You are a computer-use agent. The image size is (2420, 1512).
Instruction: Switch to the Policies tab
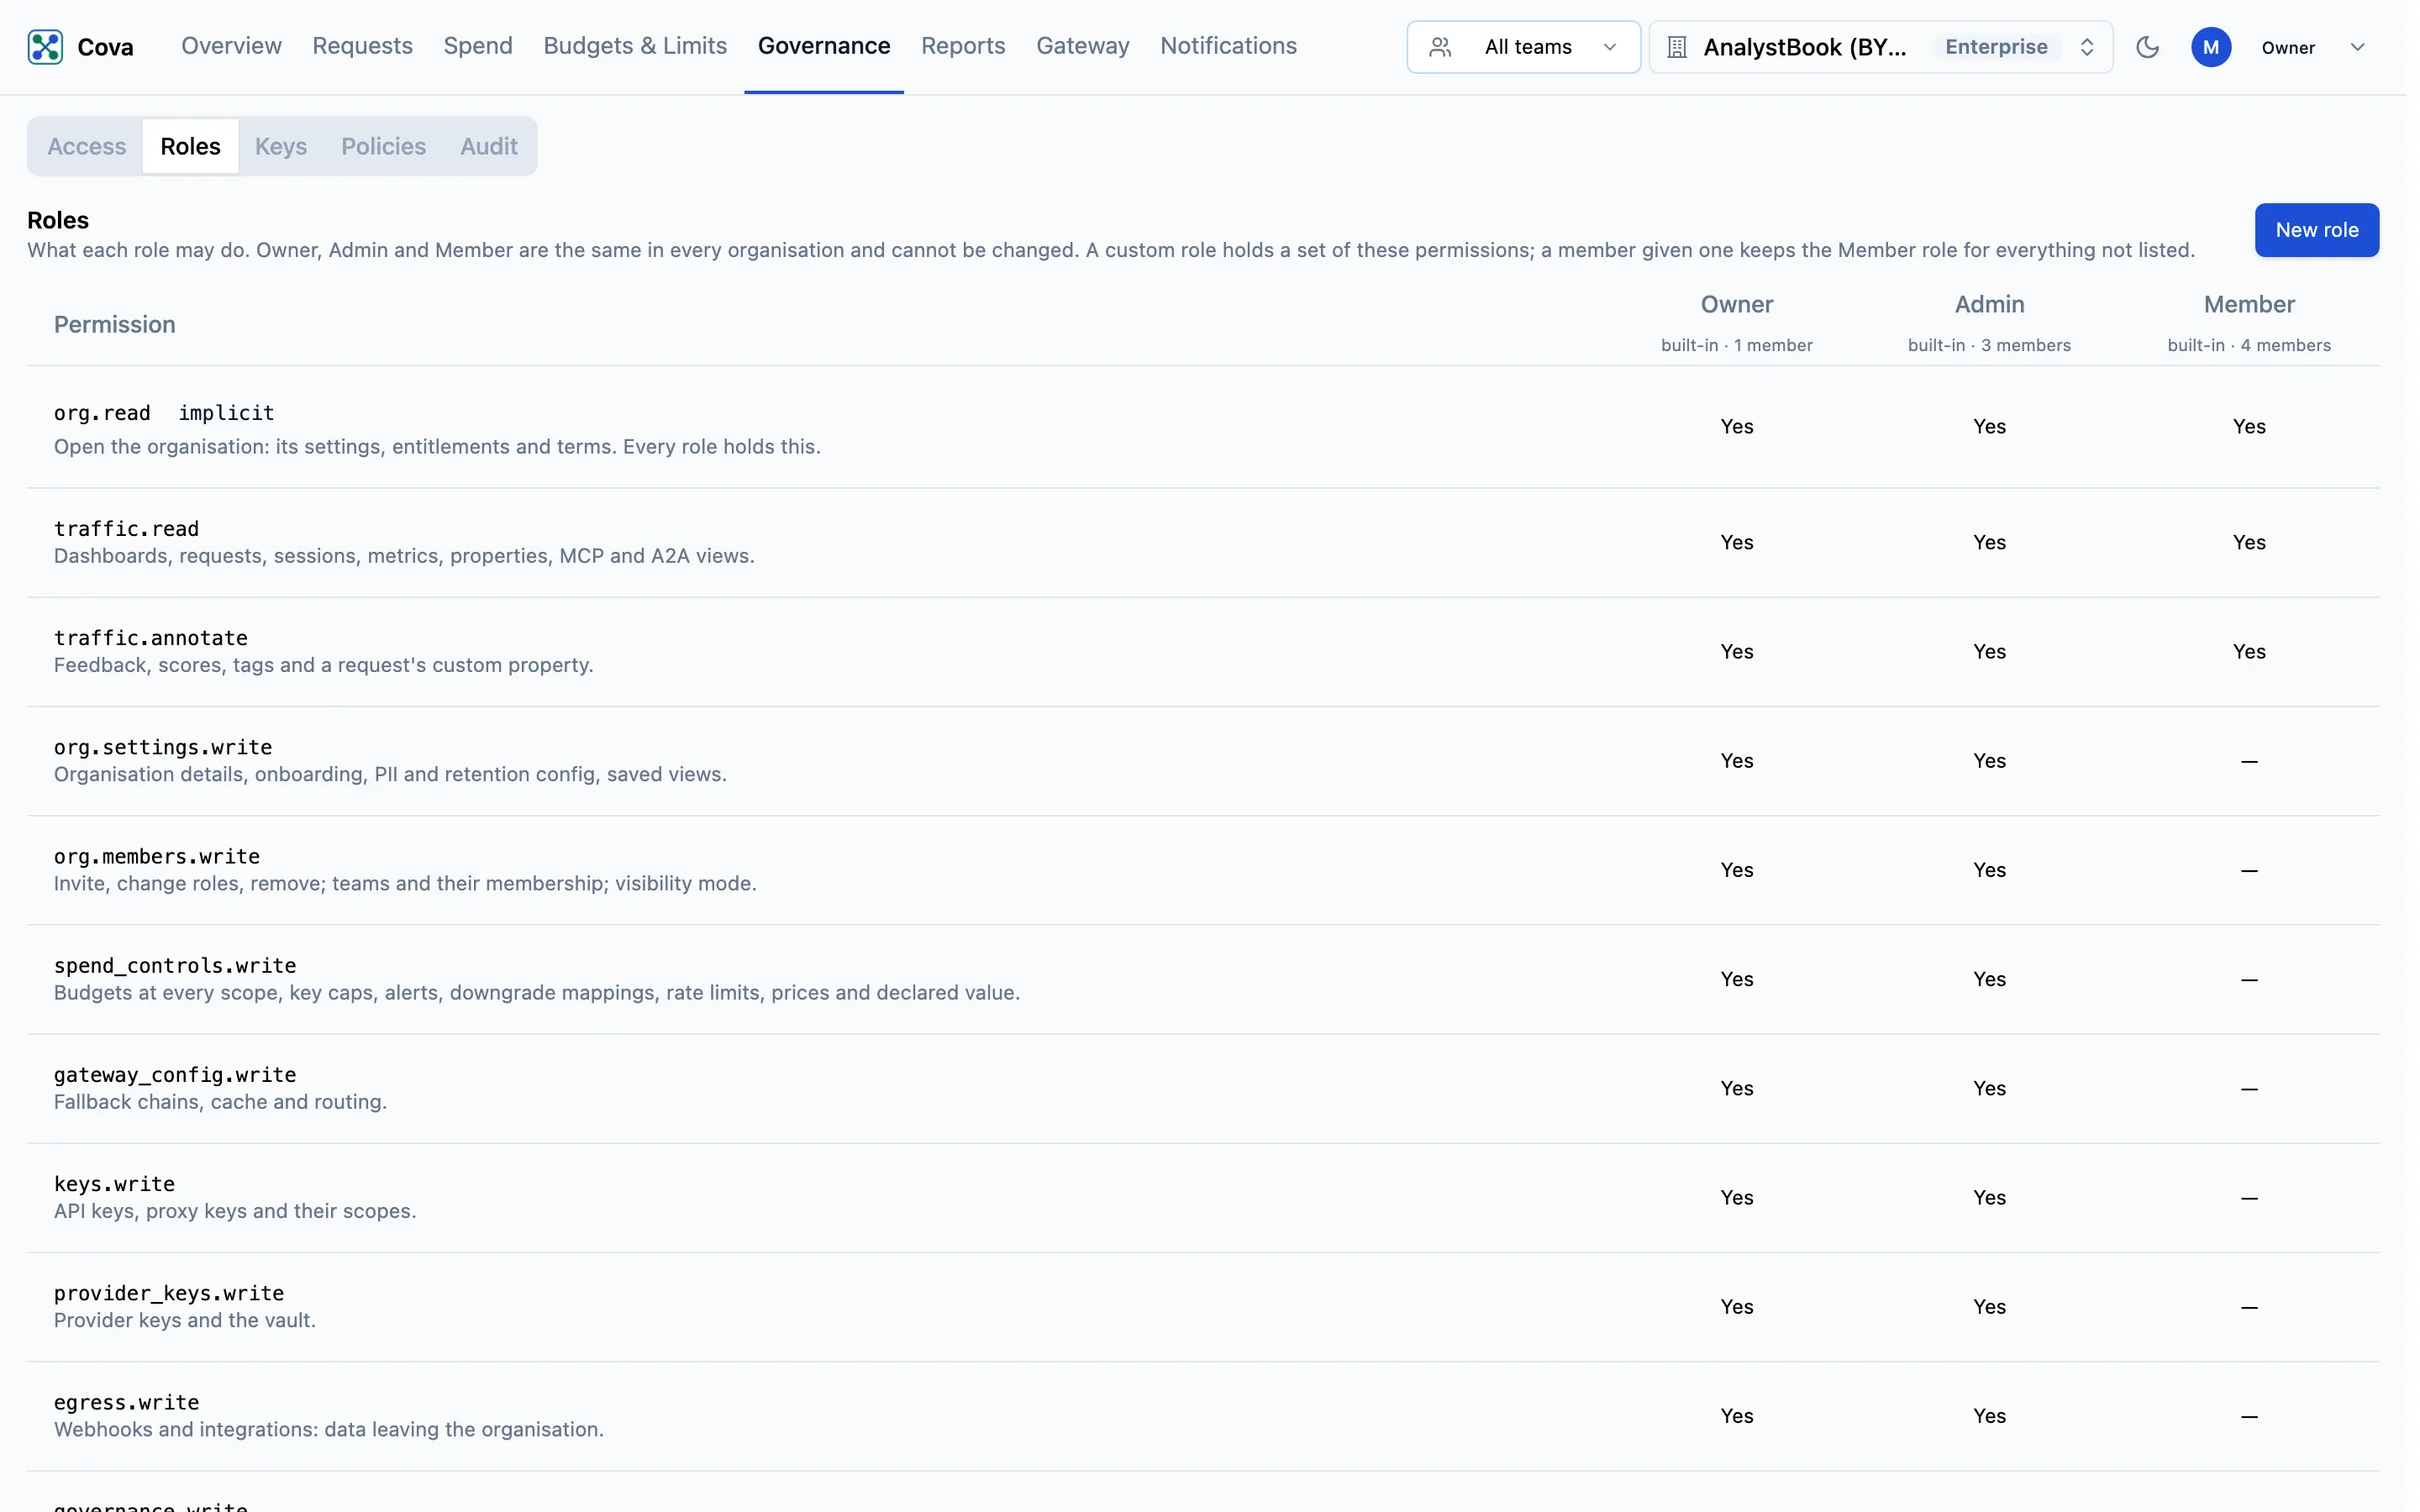pyautogui.click(x=383, y=146)
